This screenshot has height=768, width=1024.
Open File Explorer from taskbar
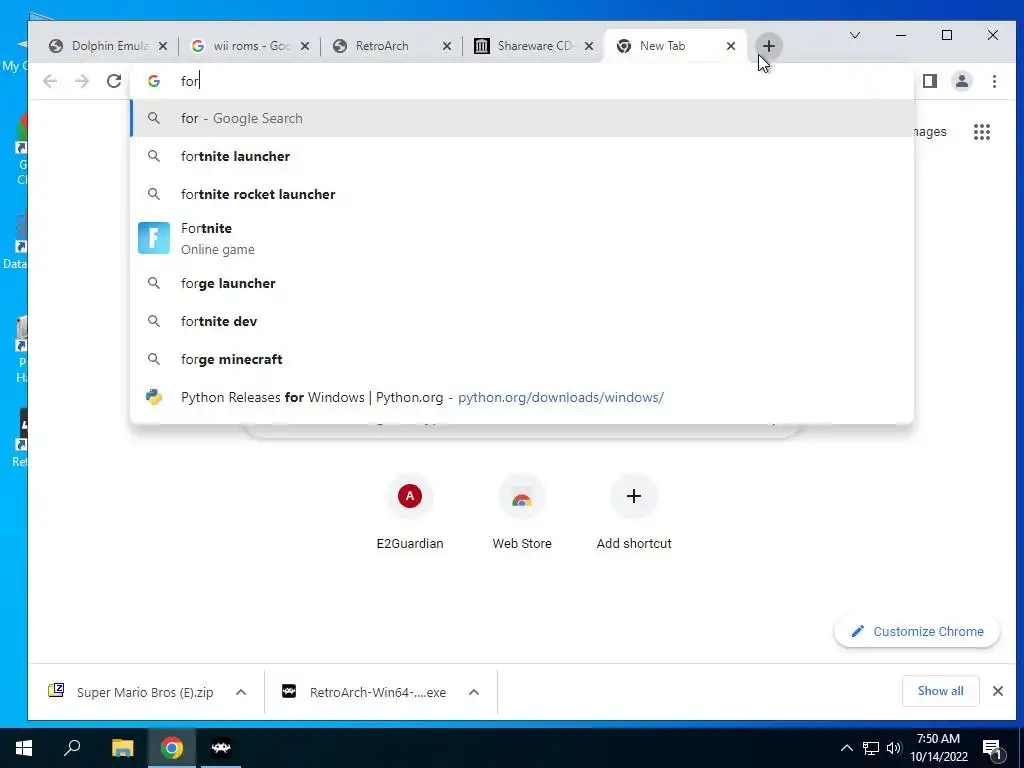click(122, 748)
